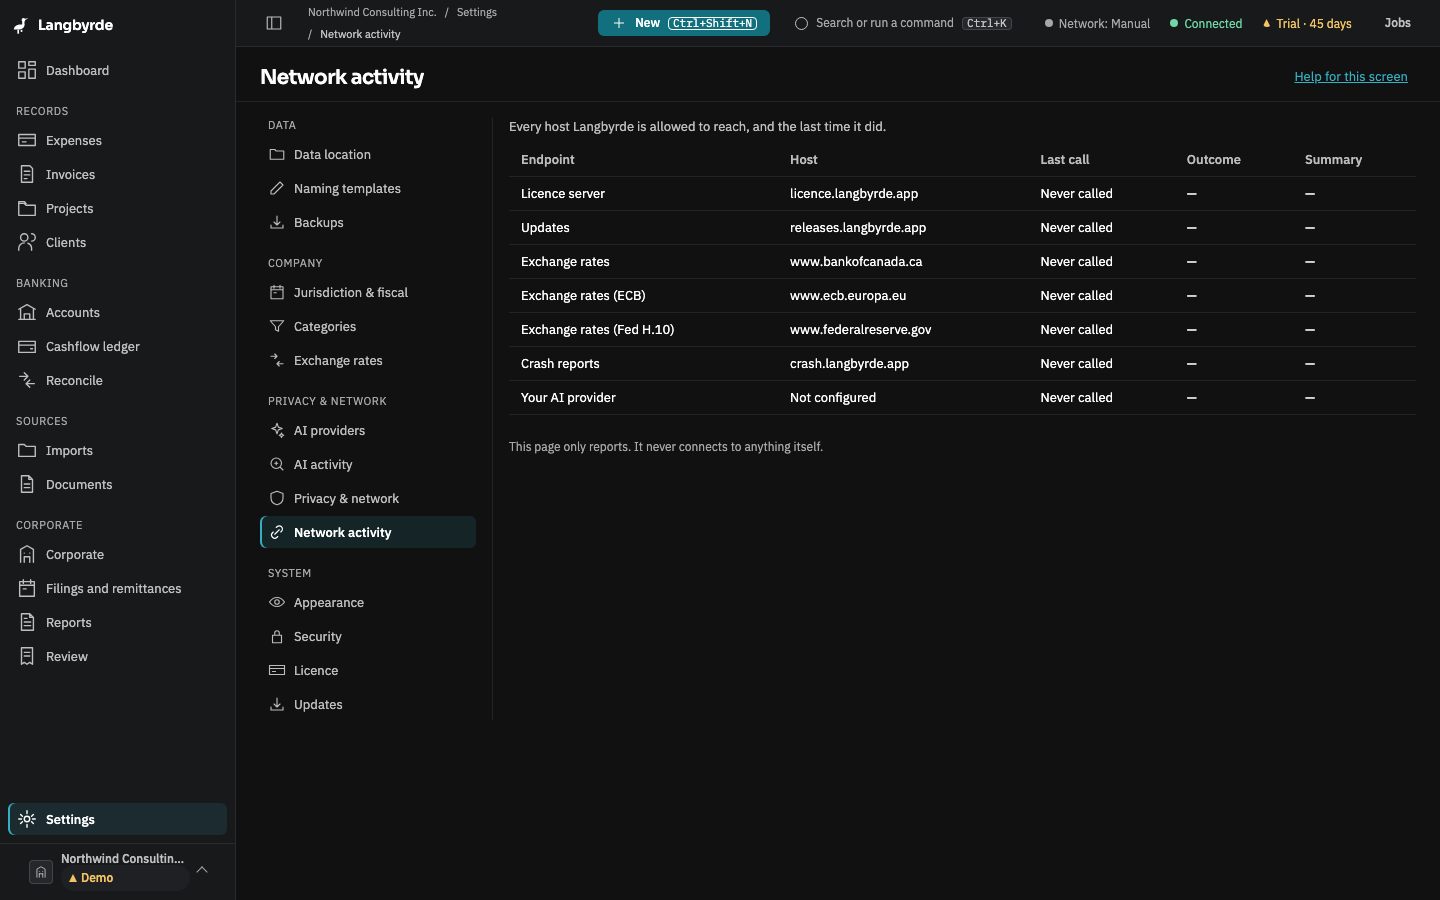
Task: Click the Reconcile arrows icon
Action: (x=27, y=380)
